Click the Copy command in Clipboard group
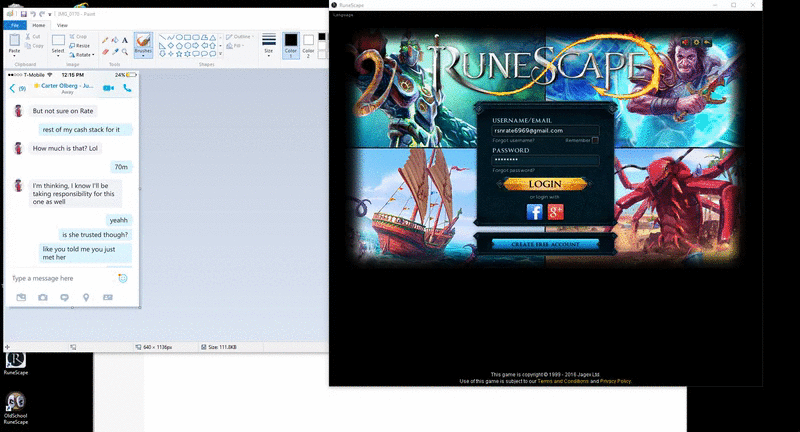The width and height of the screenshot is (800, 432). click(x=34, y=46)
